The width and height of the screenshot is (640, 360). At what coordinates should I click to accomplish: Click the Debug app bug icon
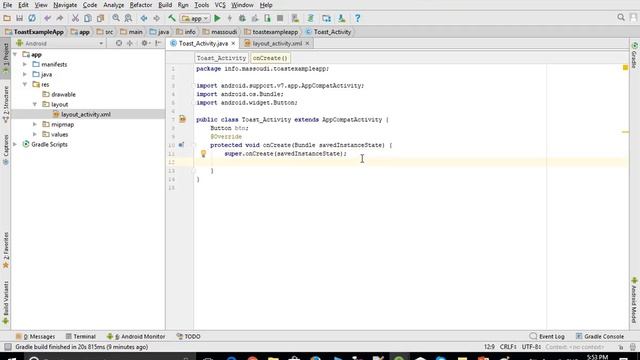pos(242,18)
